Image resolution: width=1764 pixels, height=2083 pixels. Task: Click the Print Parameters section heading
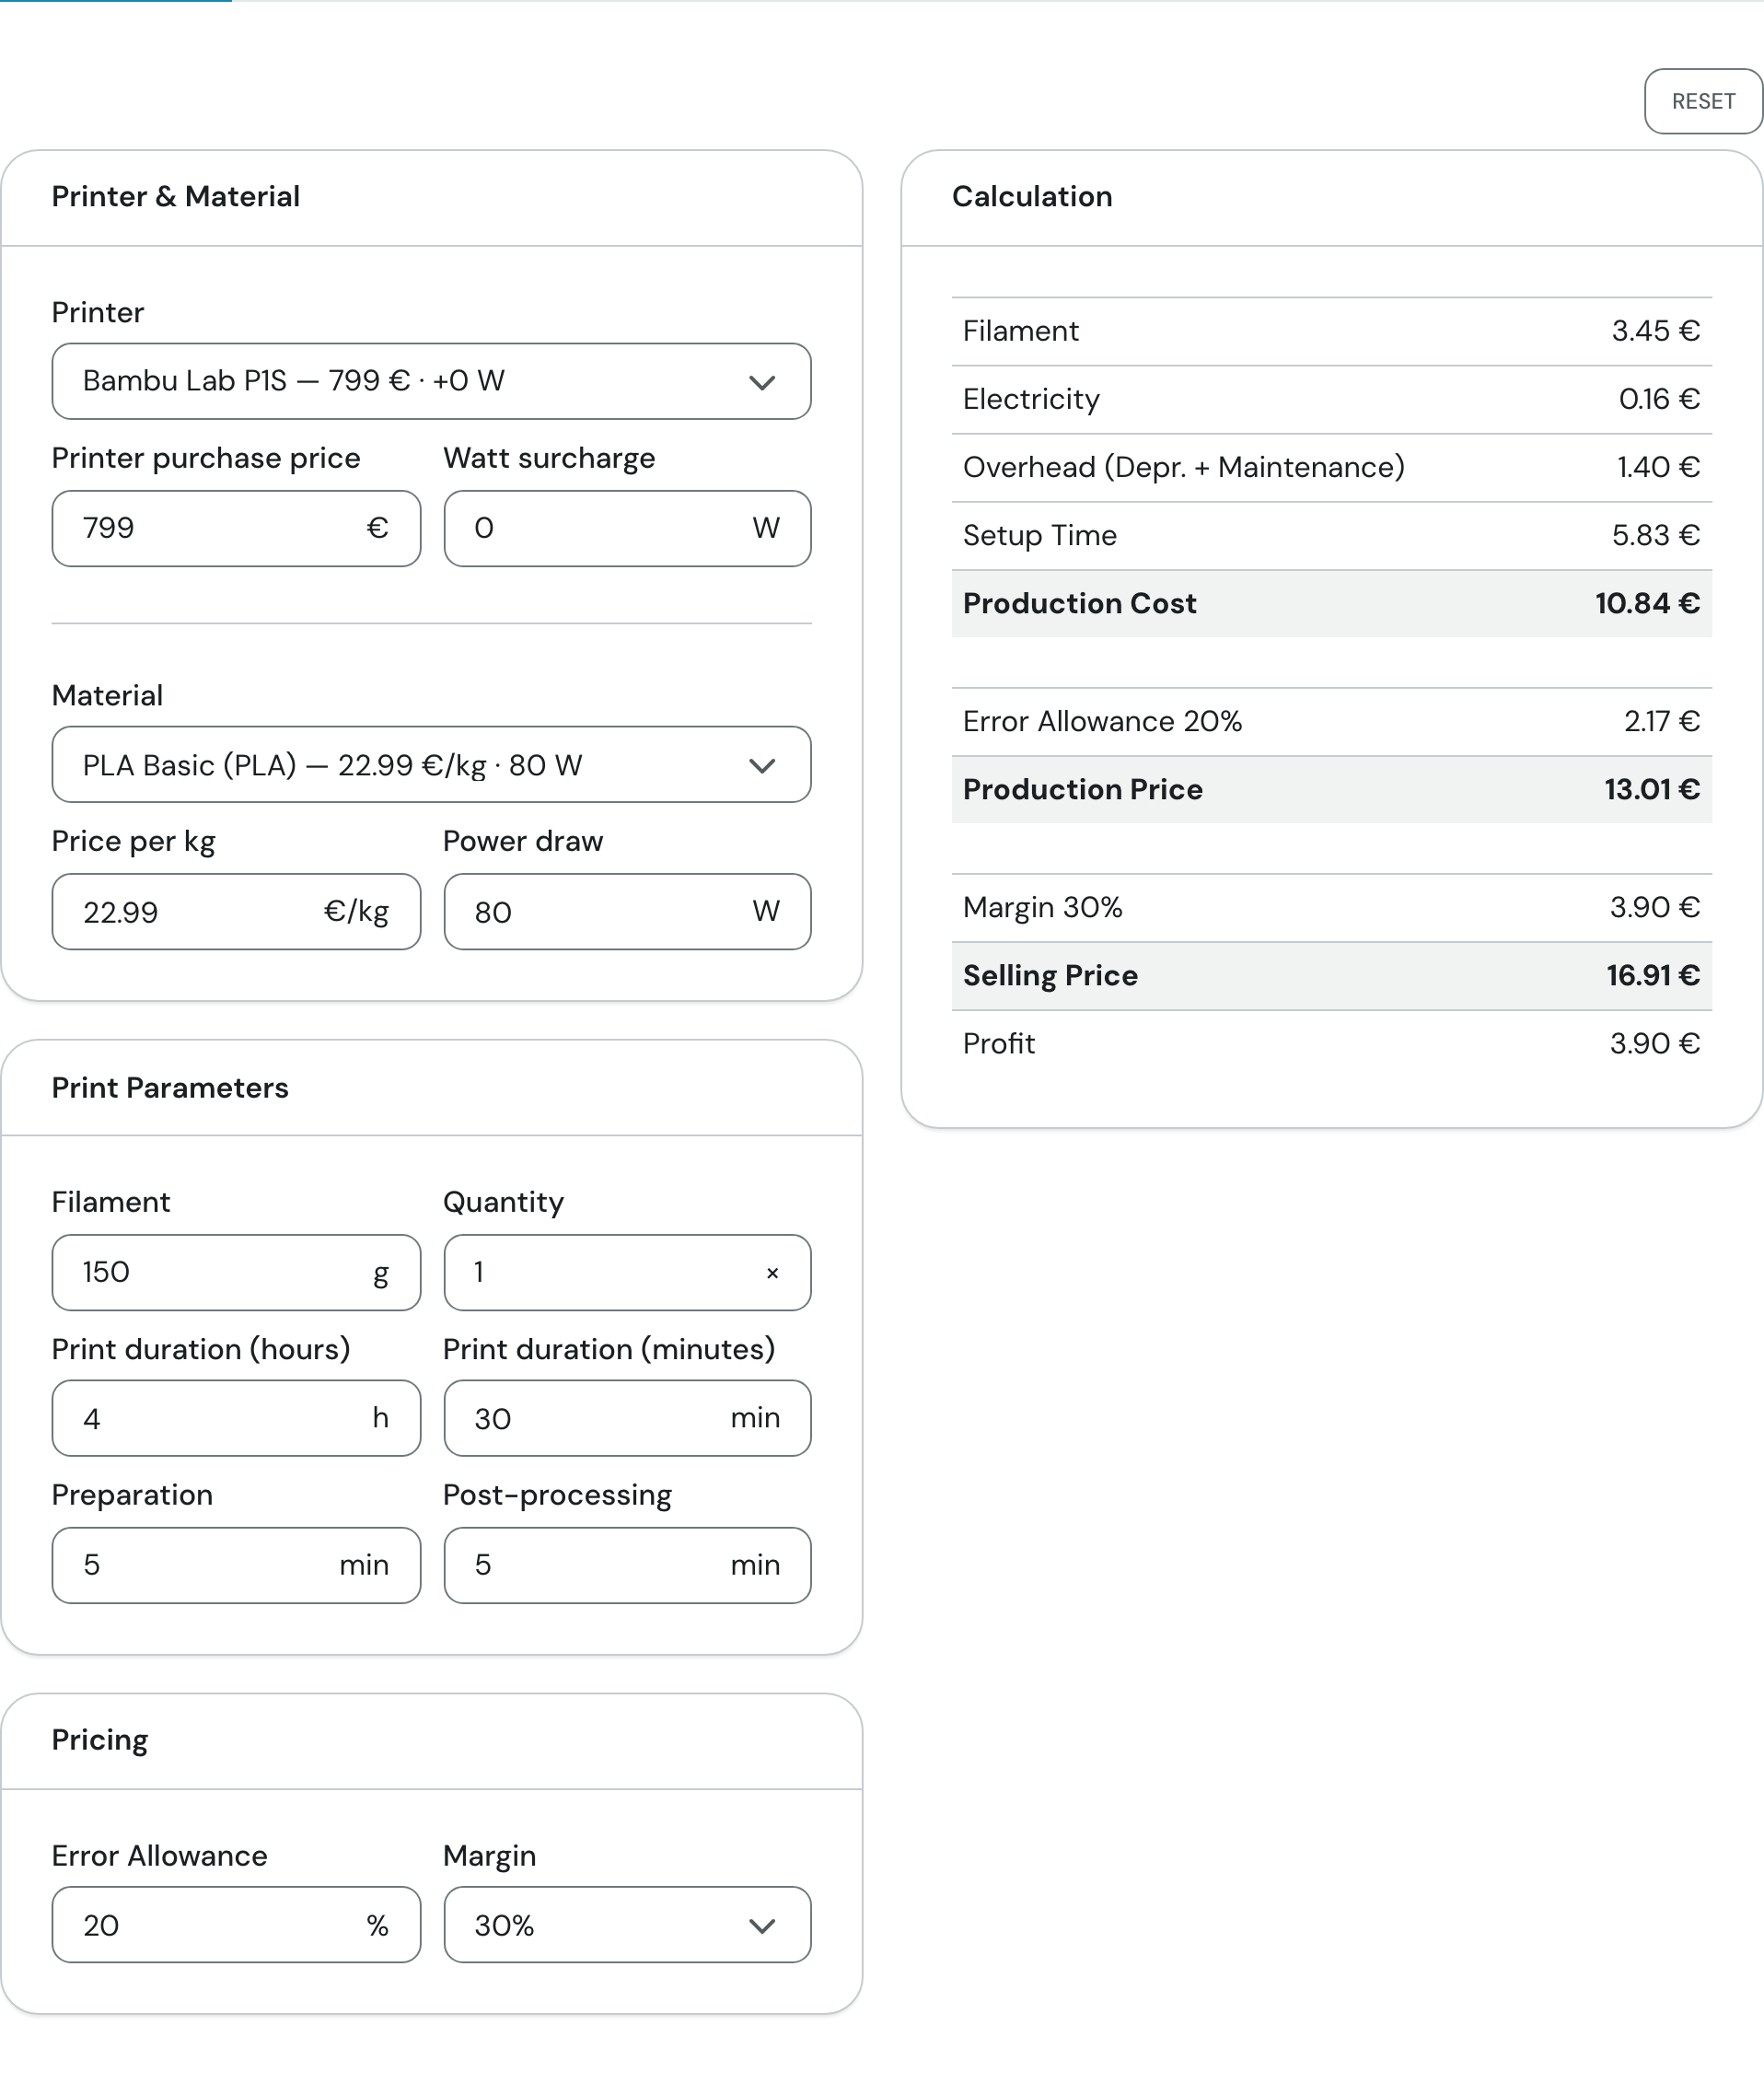[x=170, y=1087]
